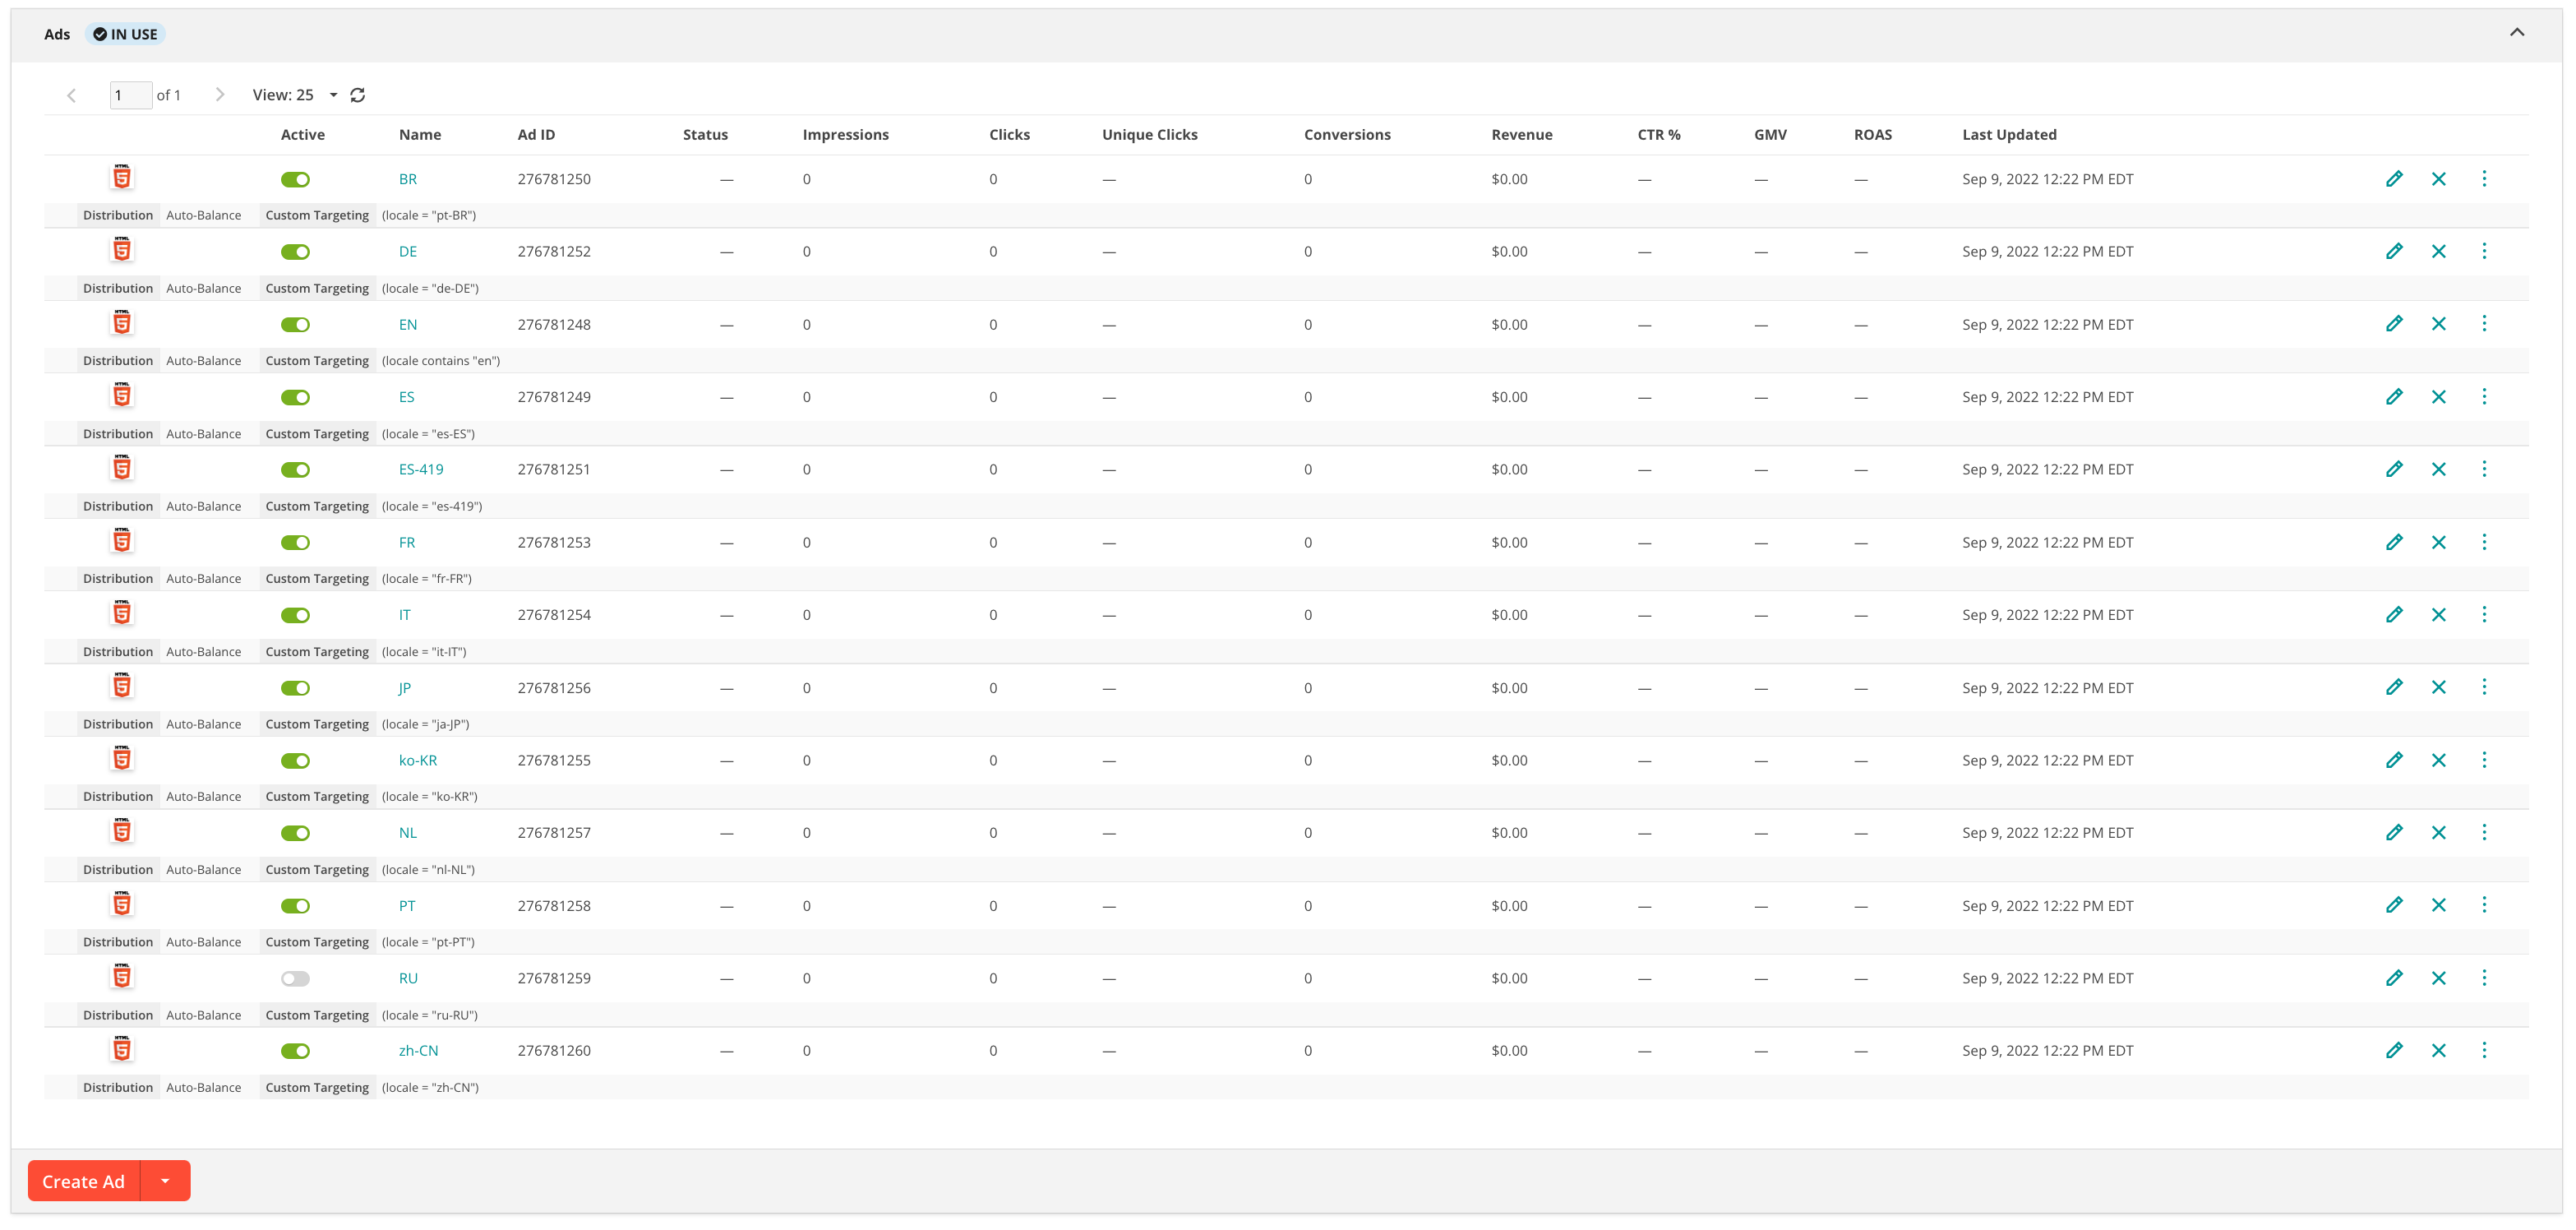Click the Create Ad button
This screenshot has height=1230, width=2576.
click(x=84, y=1181)
